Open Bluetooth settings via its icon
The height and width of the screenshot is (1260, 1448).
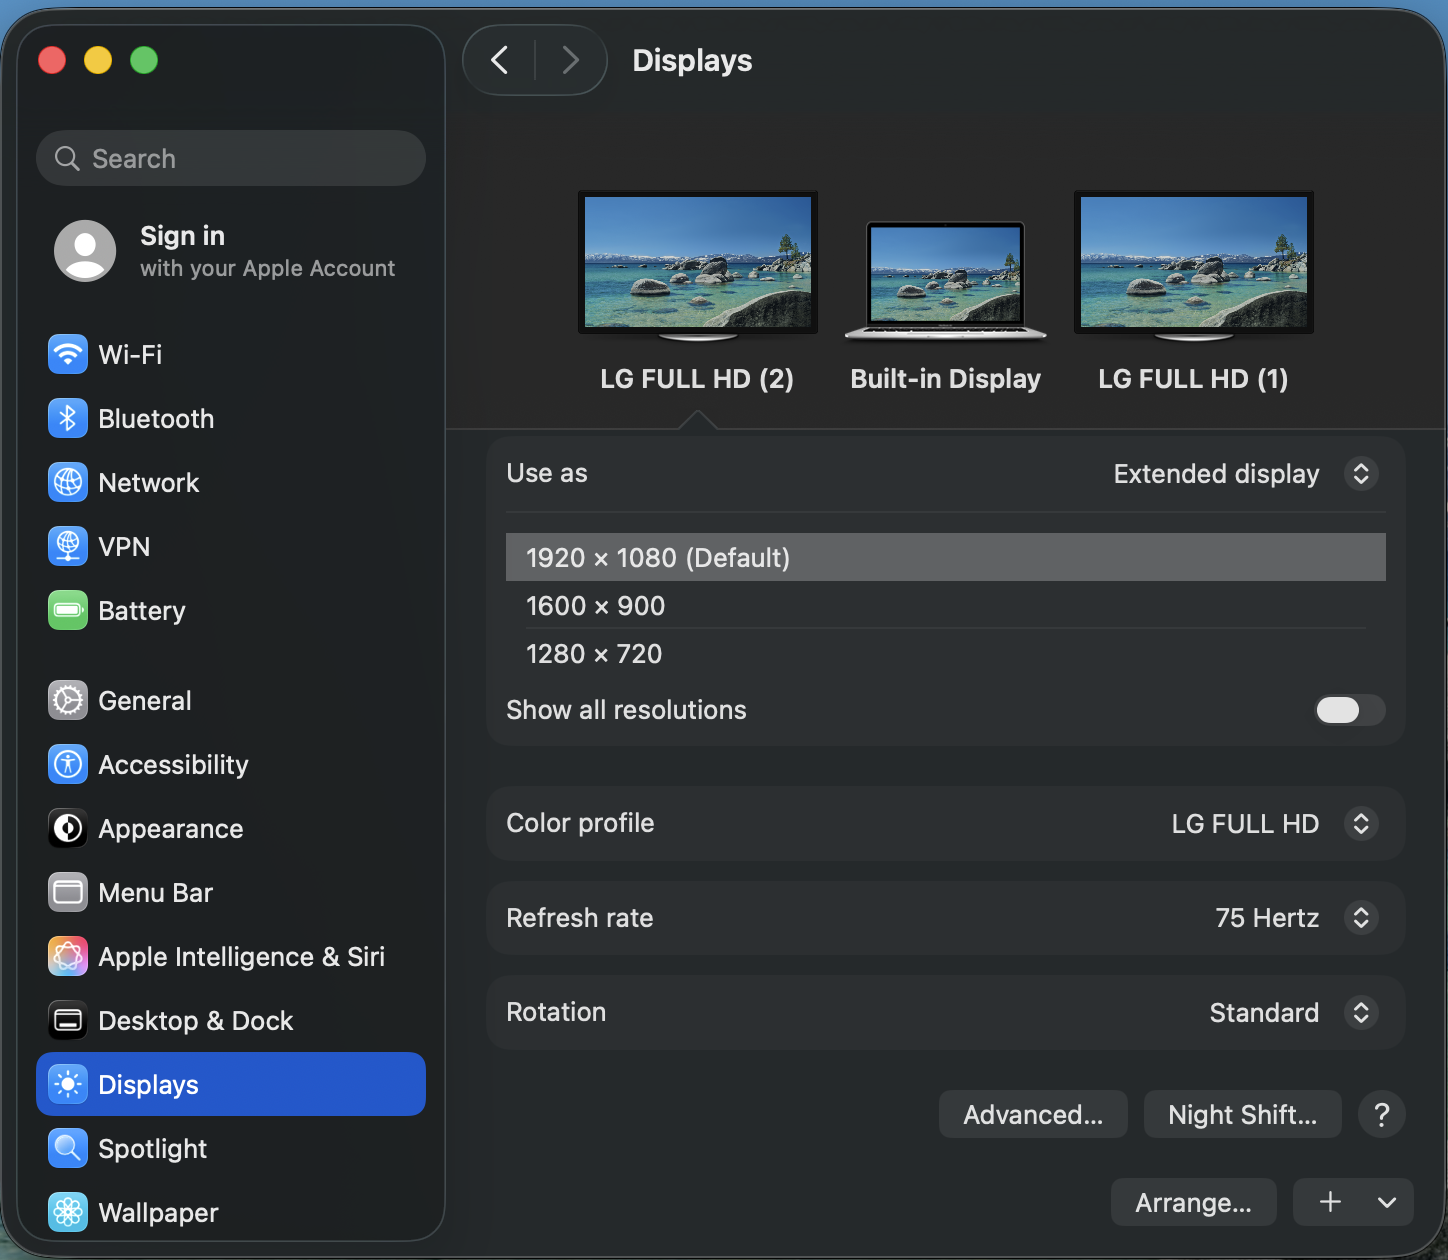68,419
